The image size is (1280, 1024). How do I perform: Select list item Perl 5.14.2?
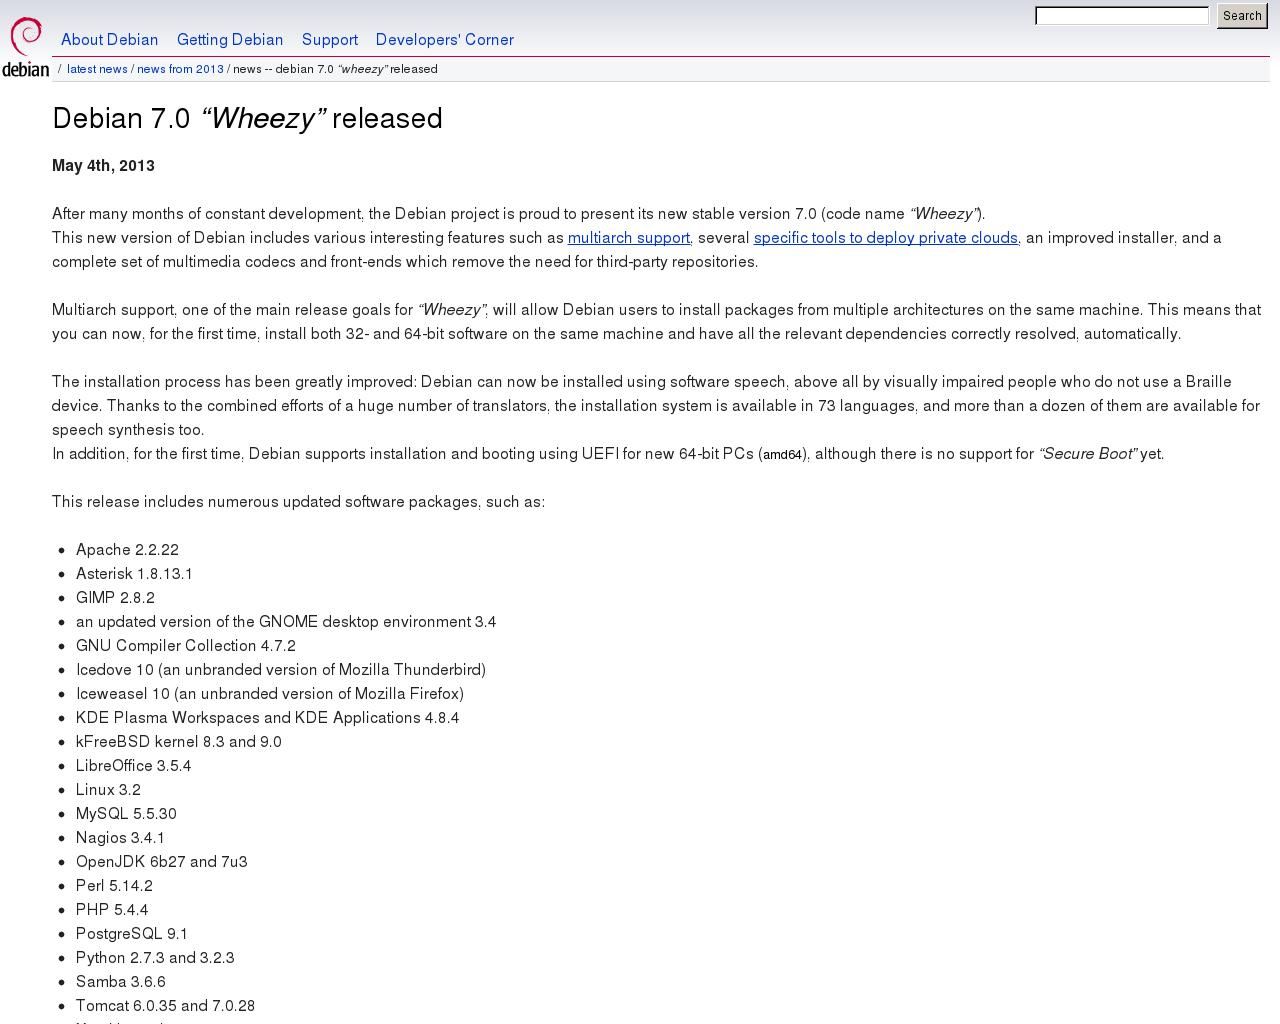point(114,886)
